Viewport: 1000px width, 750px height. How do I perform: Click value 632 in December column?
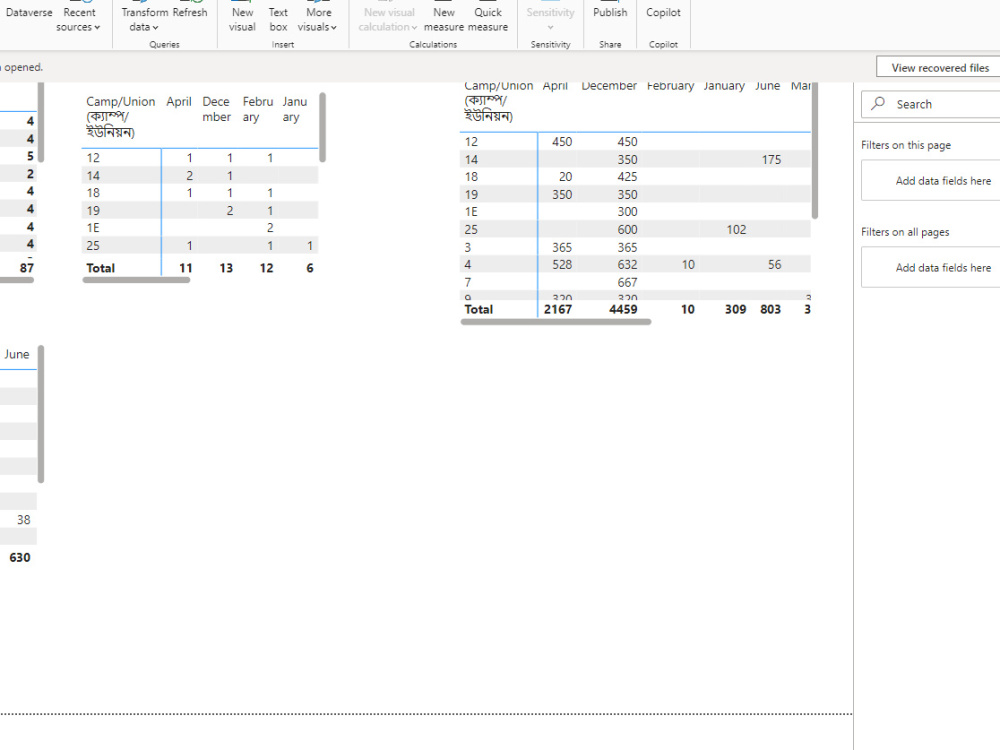click(627, 264)
